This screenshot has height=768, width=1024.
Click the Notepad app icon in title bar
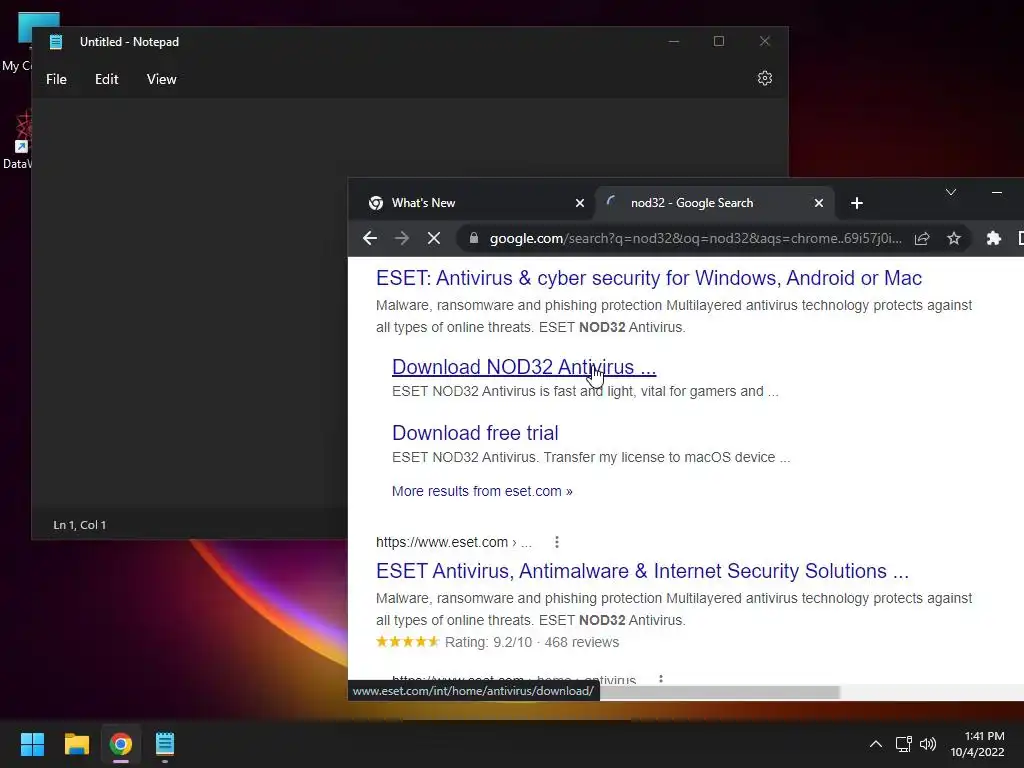[56, 42]
